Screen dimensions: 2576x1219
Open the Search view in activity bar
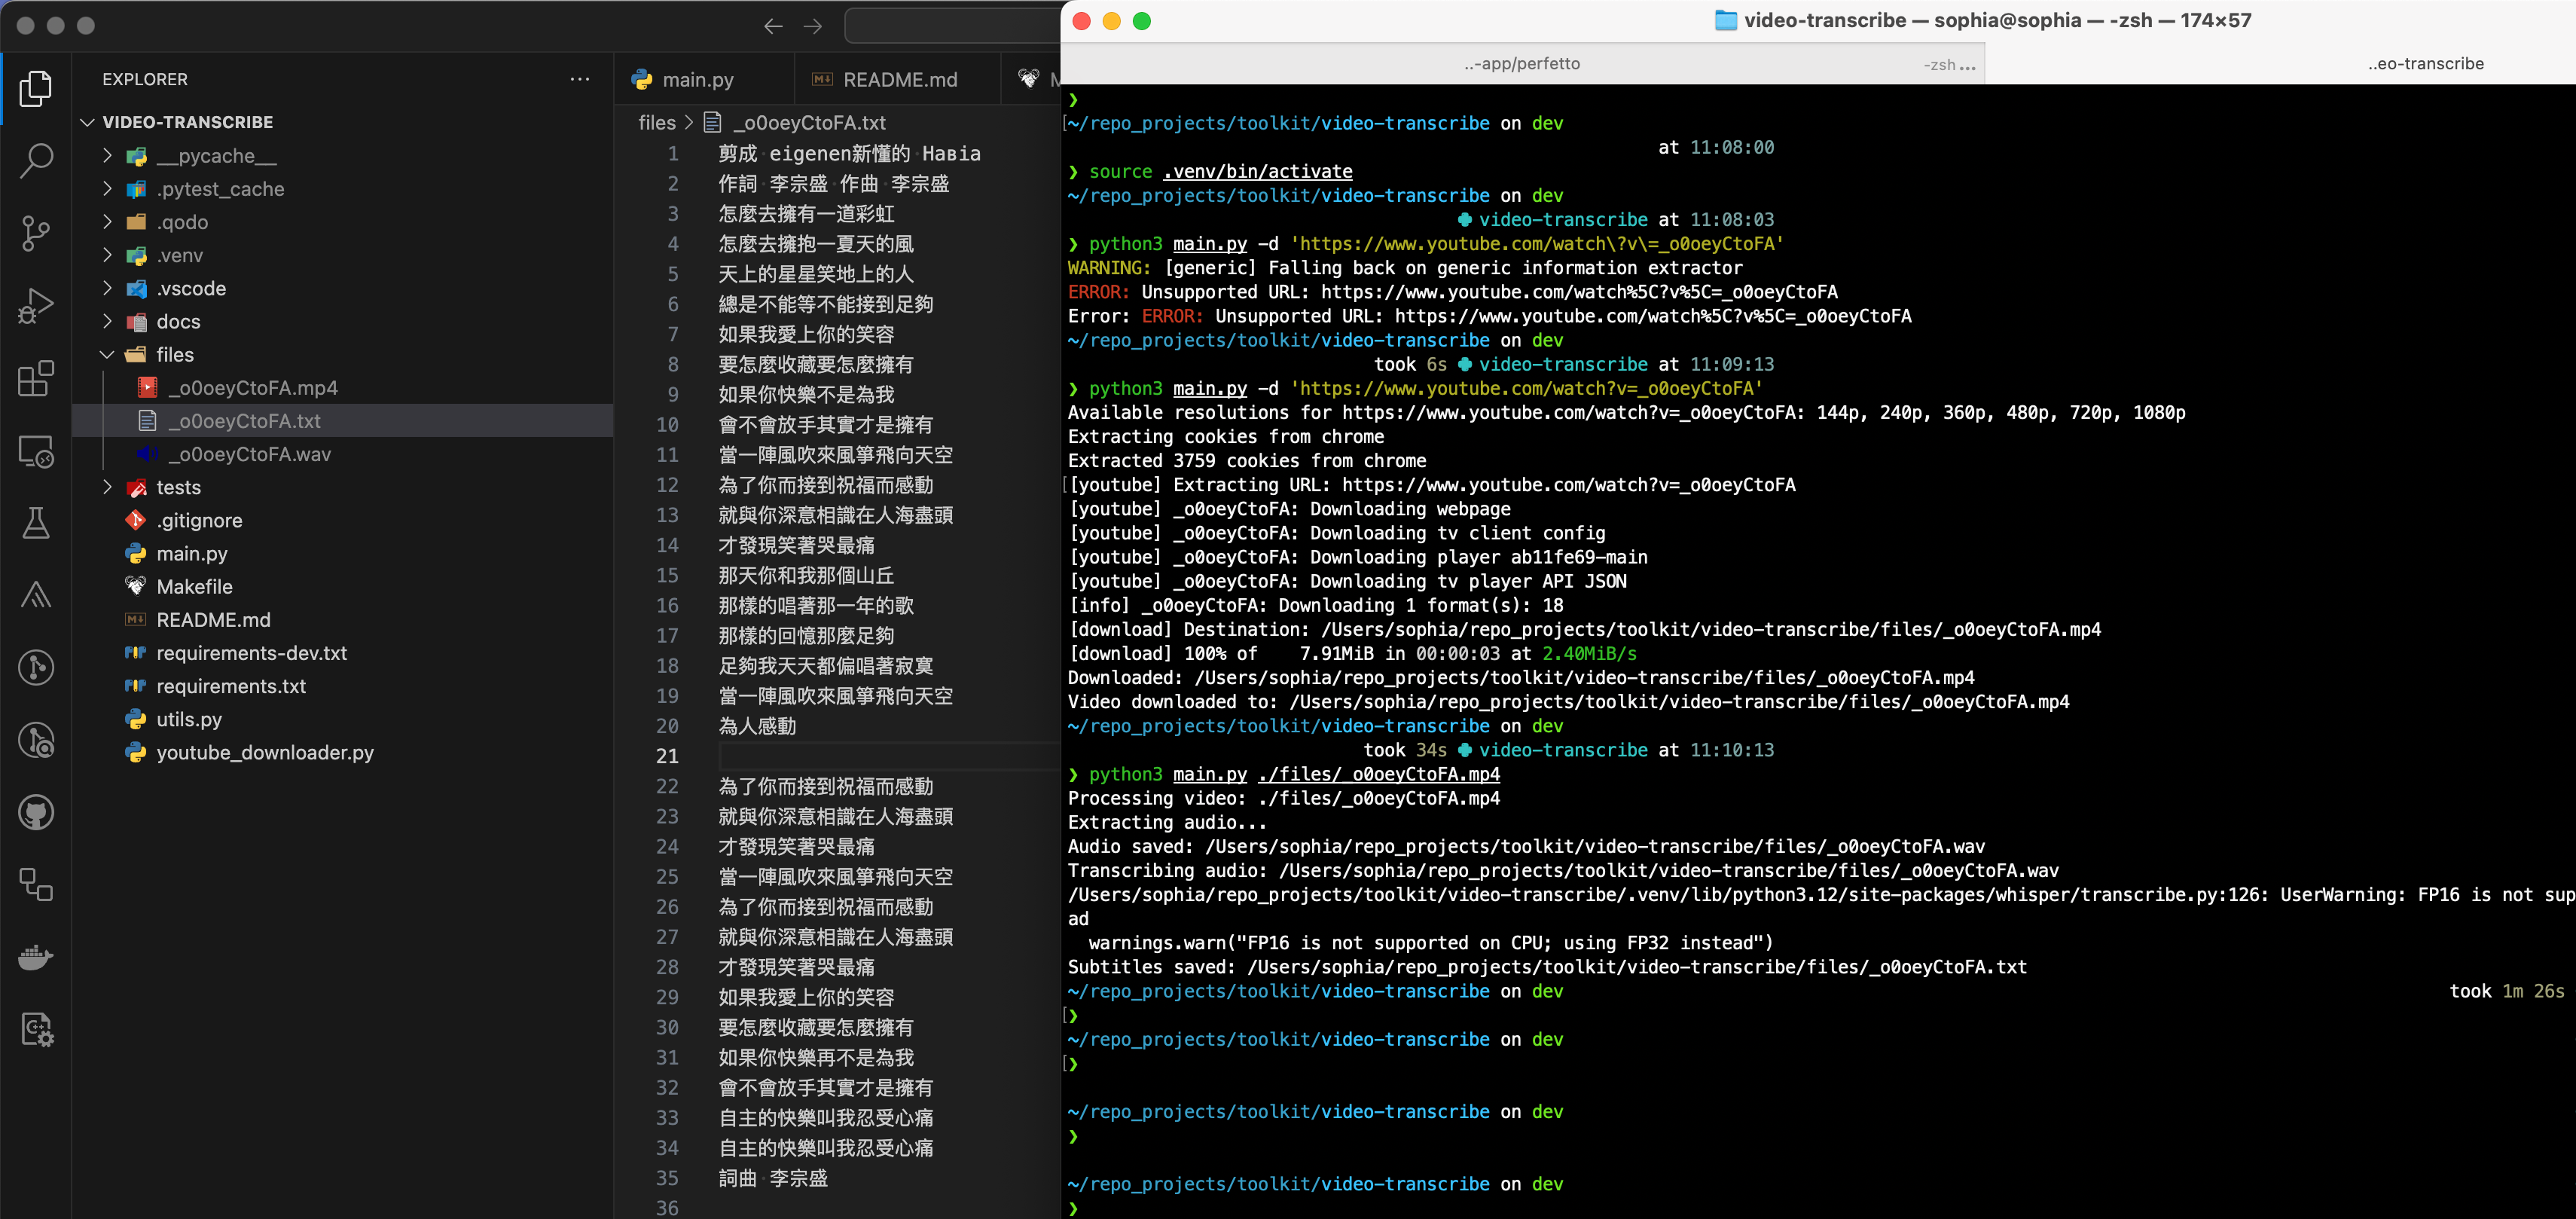[36, 160]
